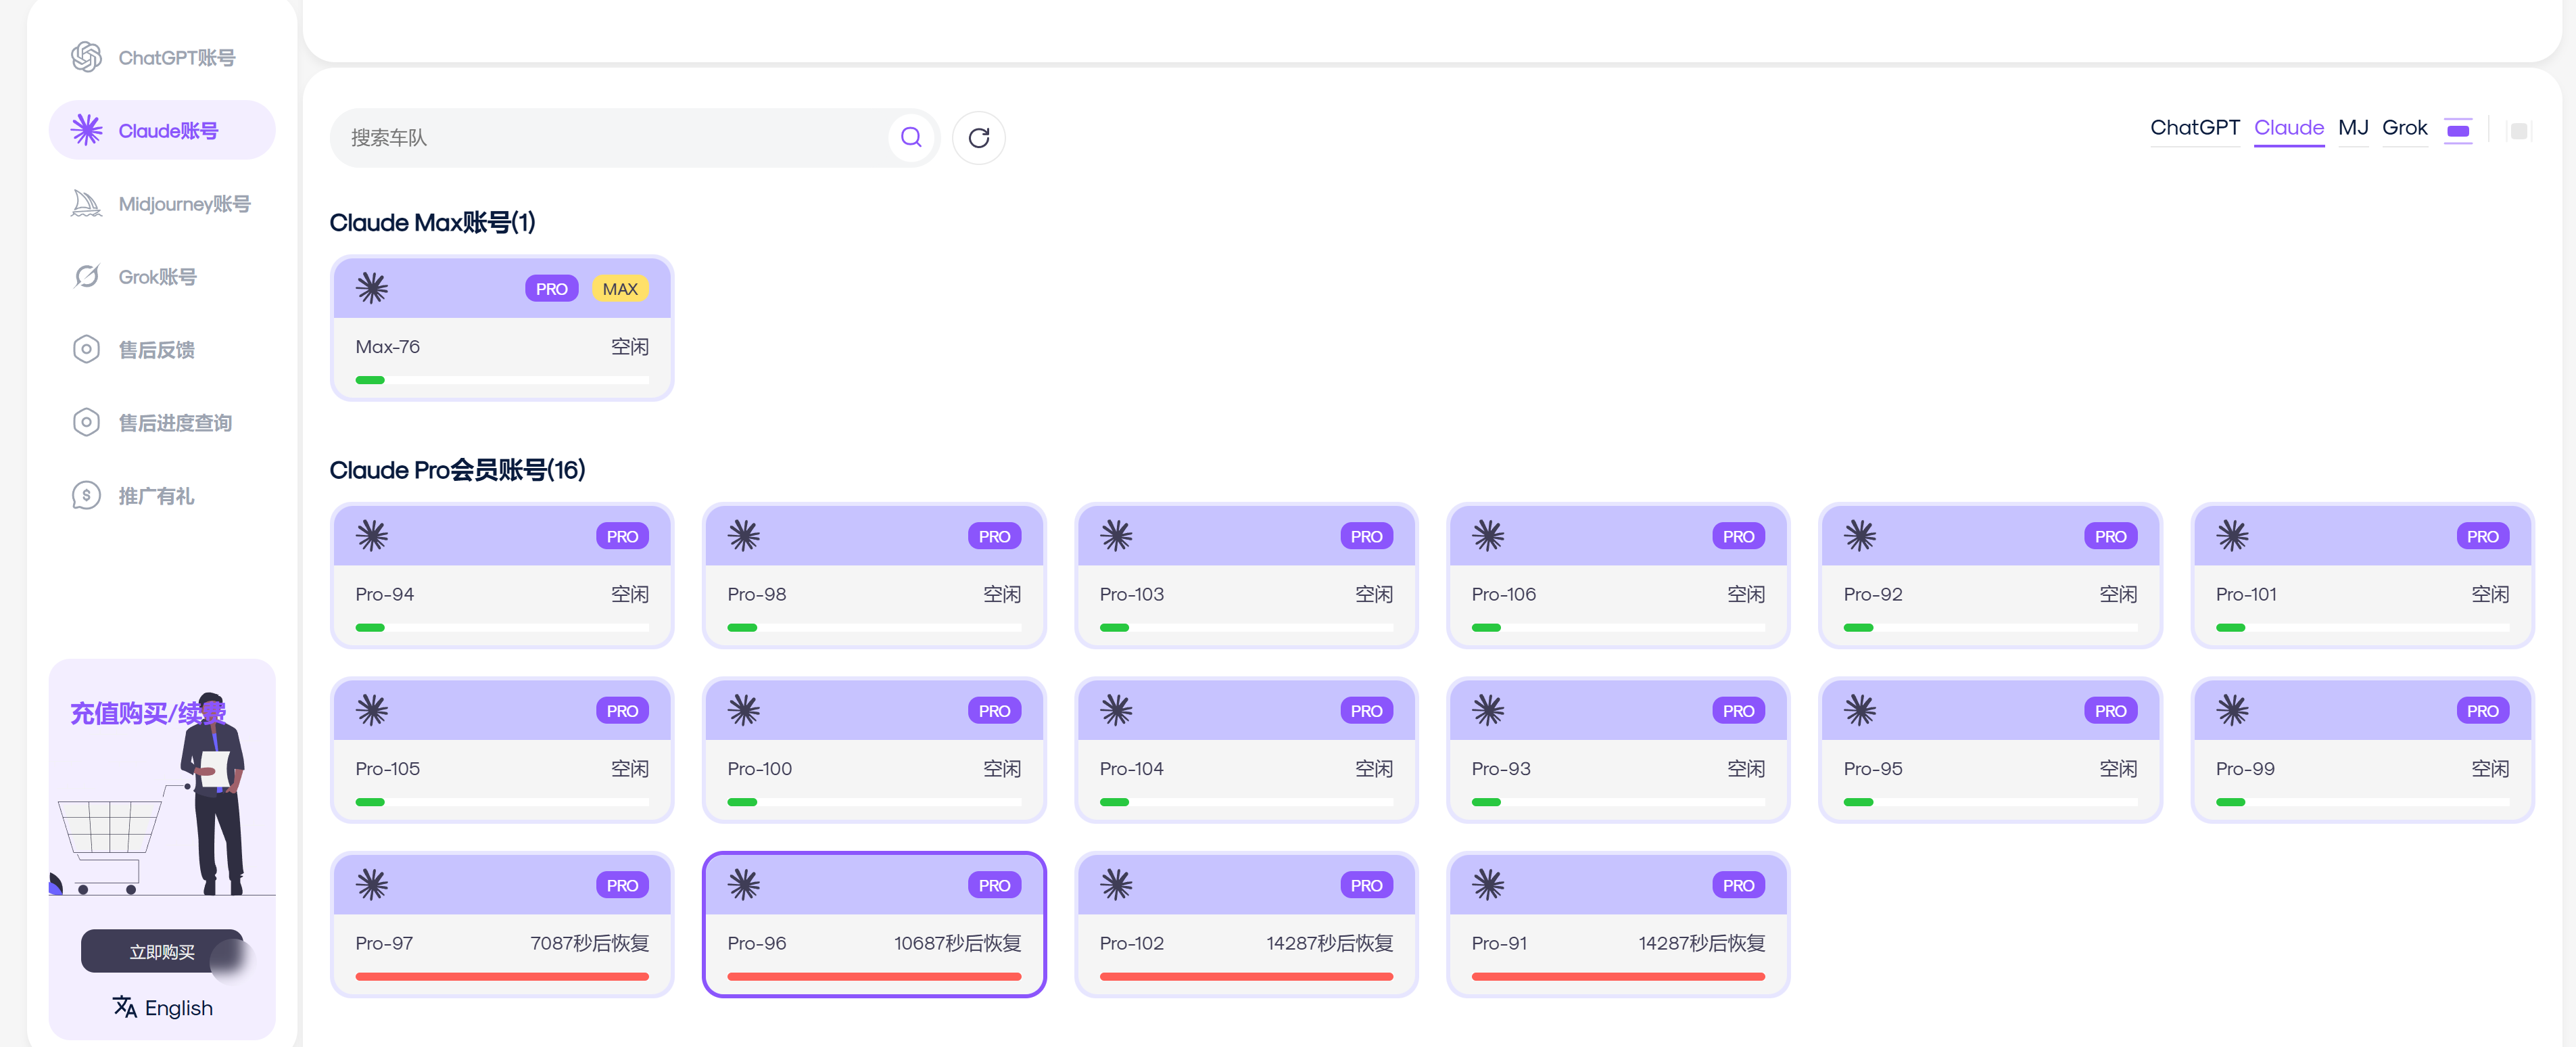Click the translate icon beside English

(125, 1006)
